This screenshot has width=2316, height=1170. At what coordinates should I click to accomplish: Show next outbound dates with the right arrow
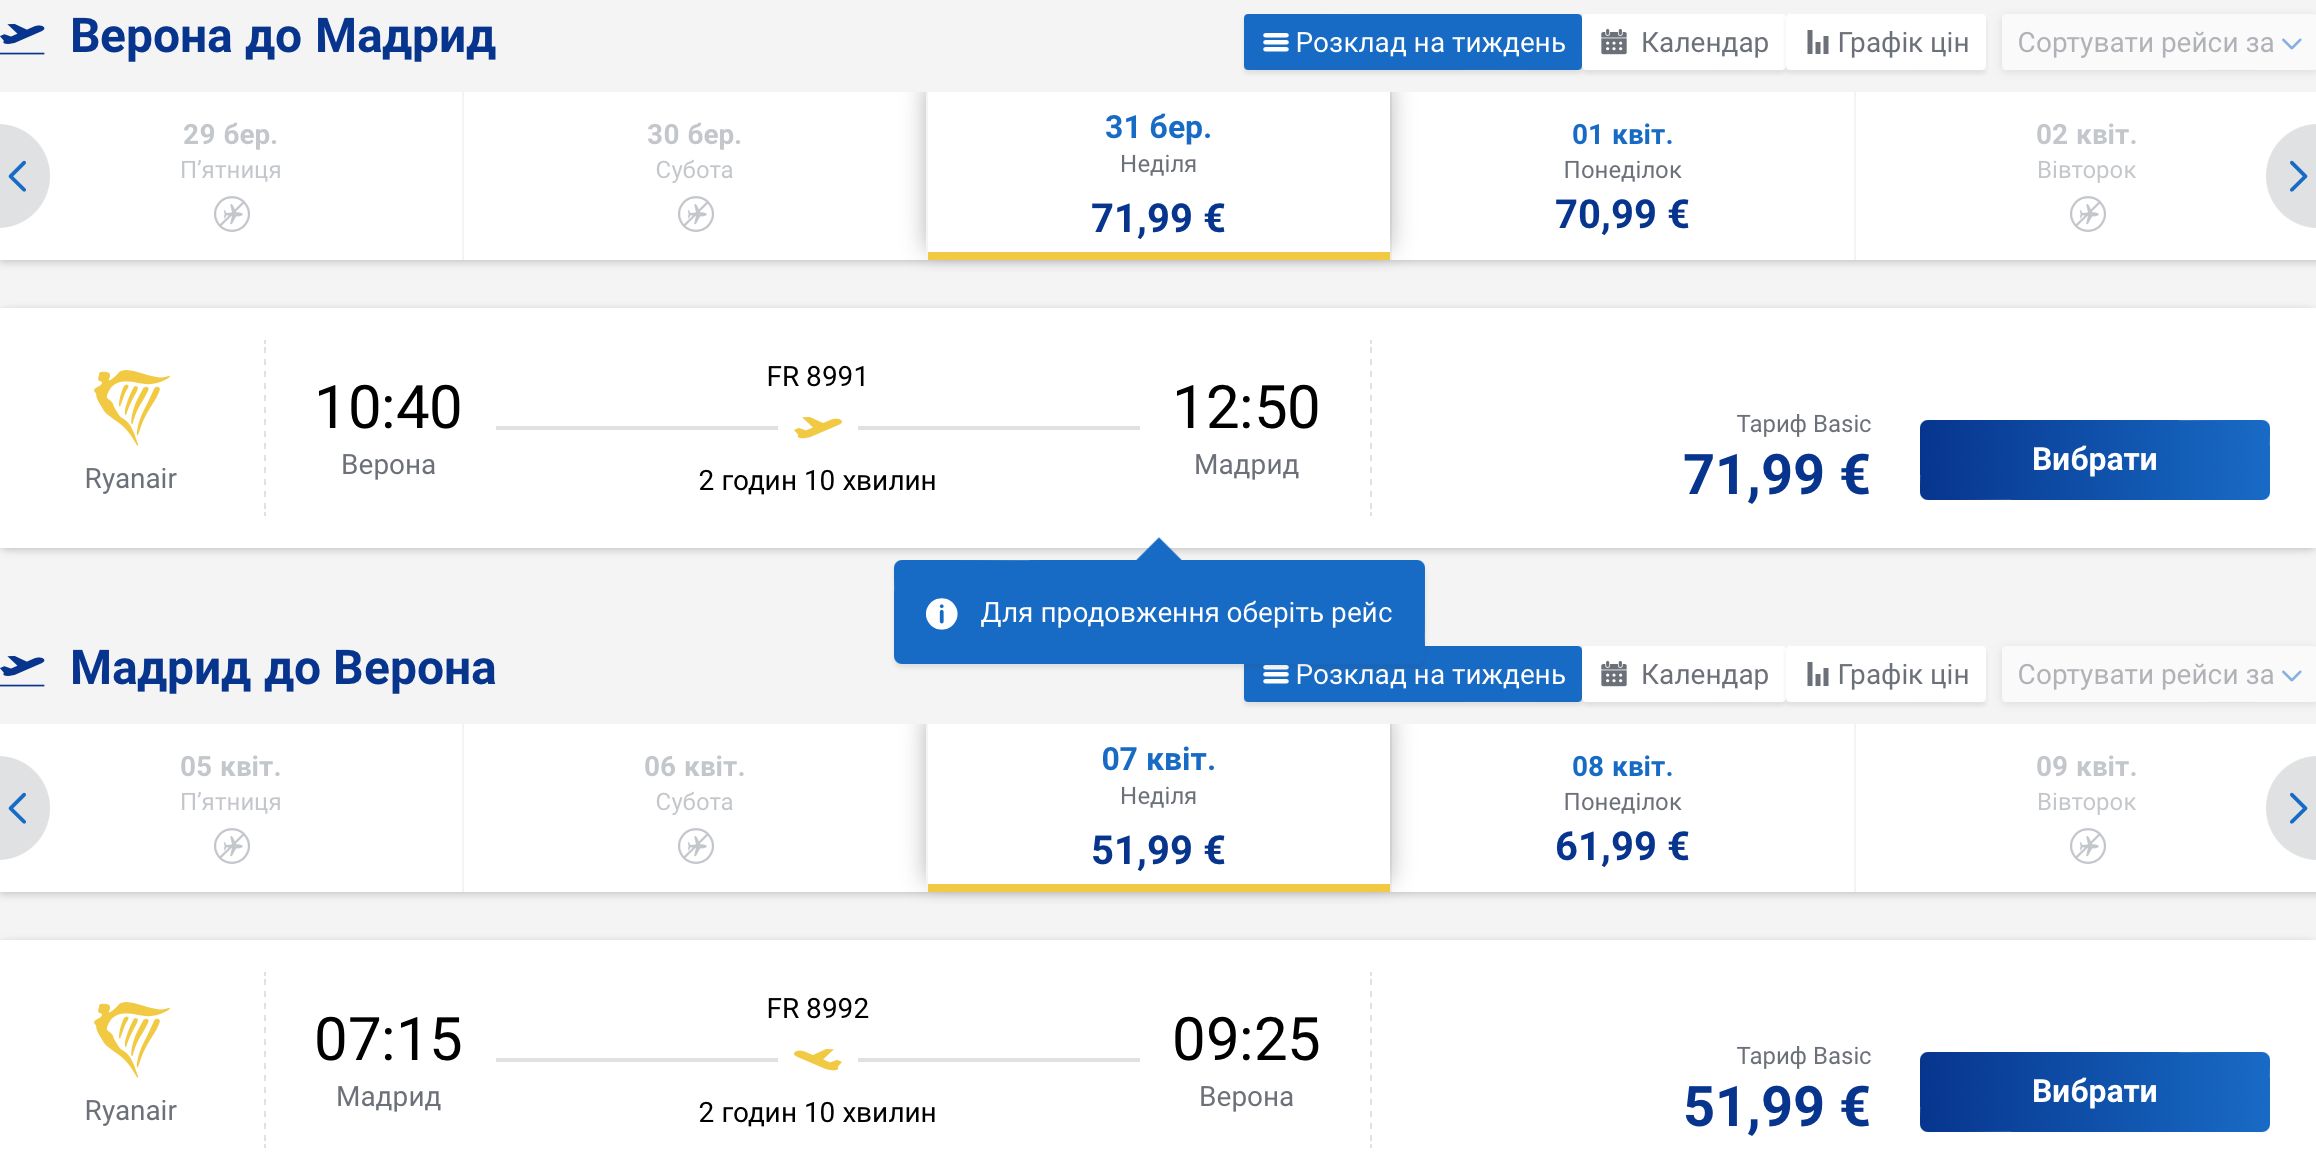tap(2294, 176)
